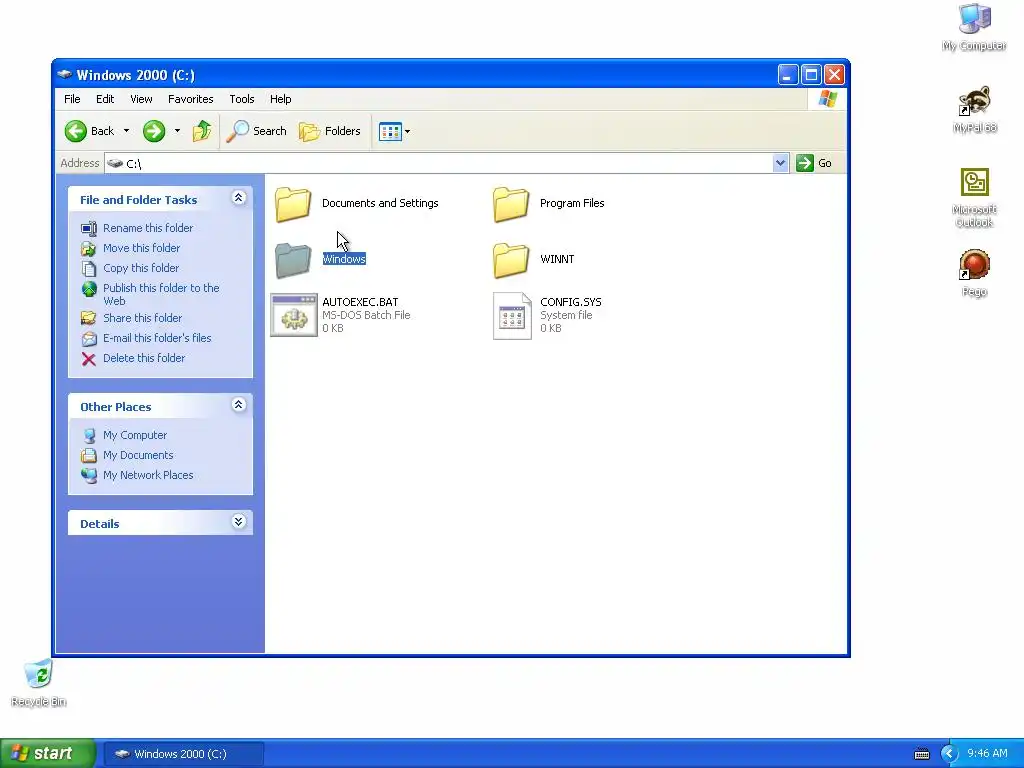Open My Computer in Other Places
The height and width of the screenshot is (768, 1024).
click(135, 436)
